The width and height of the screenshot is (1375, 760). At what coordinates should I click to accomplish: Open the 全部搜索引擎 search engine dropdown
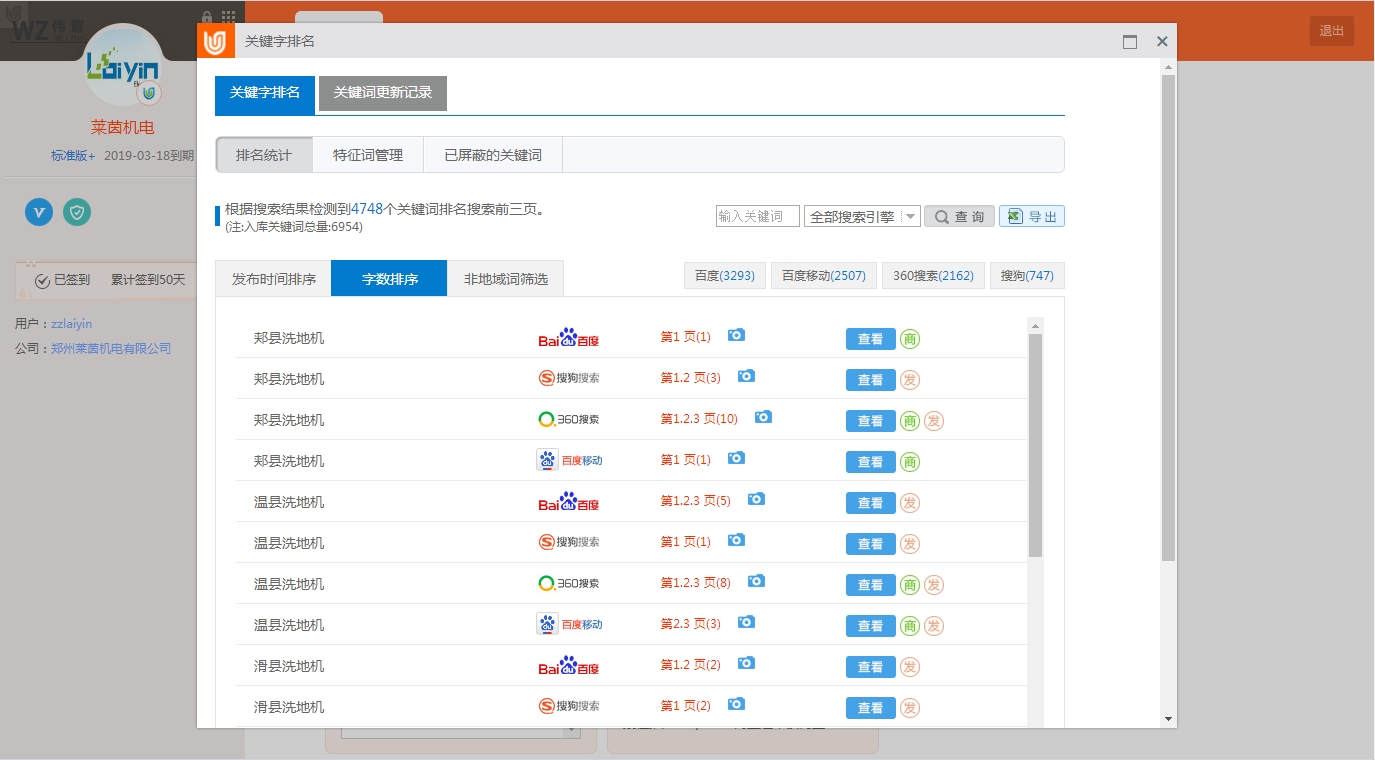861,217
